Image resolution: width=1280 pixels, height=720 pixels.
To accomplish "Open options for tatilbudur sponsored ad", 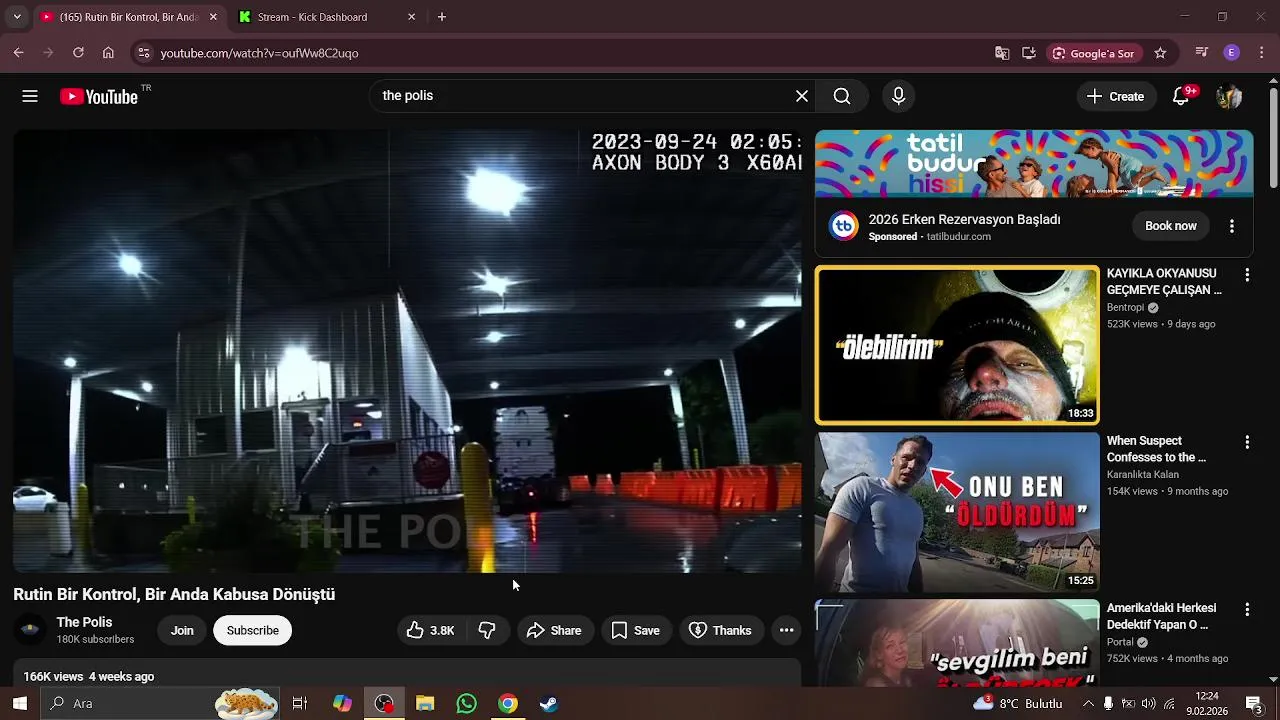I will click(1232, 226).
